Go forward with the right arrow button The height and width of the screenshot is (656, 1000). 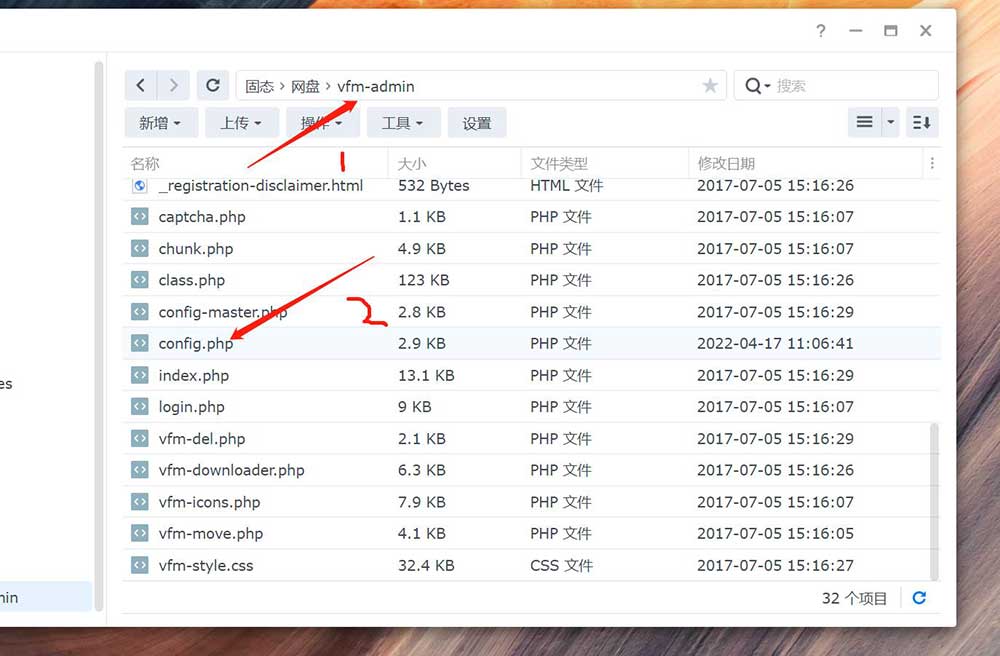coord(173,85)
